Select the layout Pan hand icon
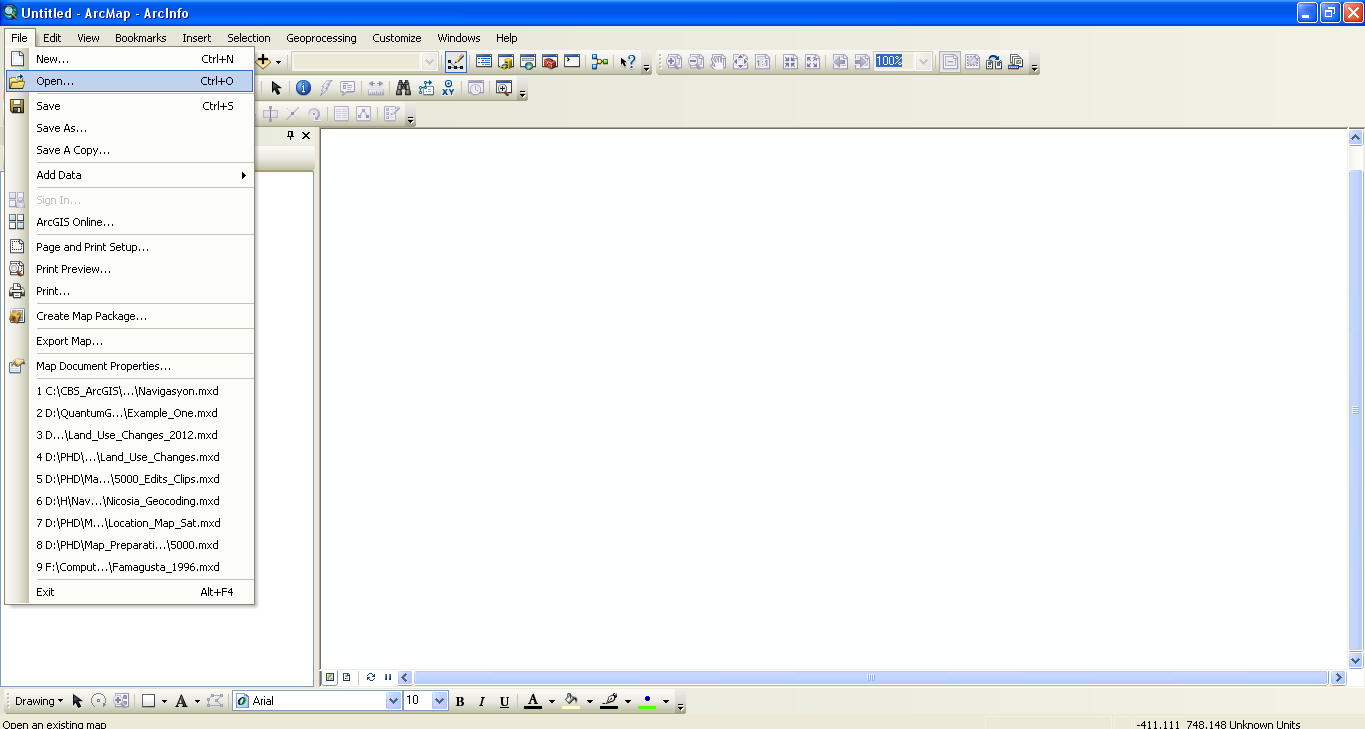Screen dimensions: 1365x729 click(x=718, y=61)
